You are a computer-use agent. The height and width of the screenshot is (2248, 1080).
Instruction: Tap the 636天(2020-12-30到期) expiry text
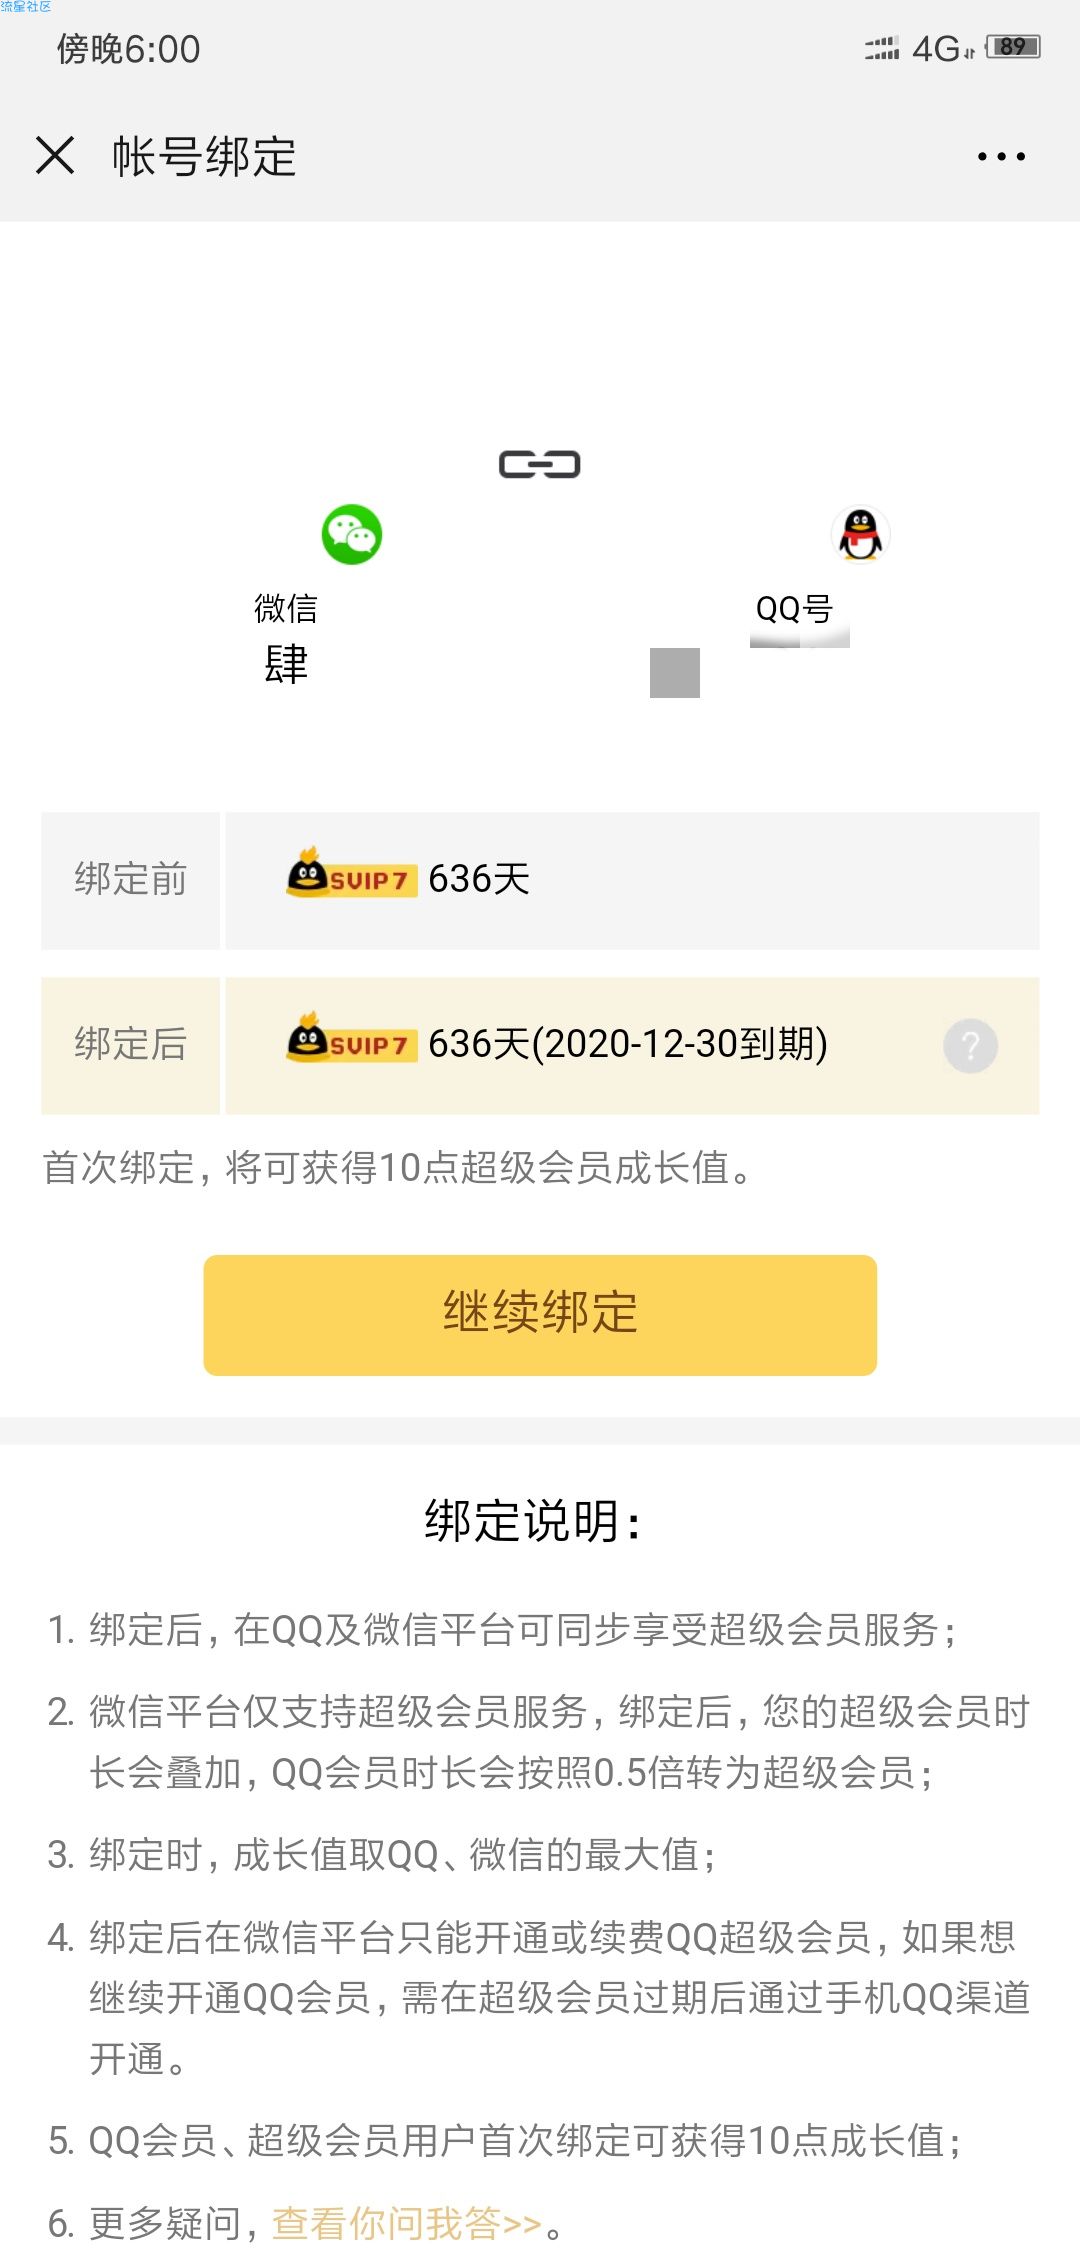pyautogui.click(x=628, y=1044)
